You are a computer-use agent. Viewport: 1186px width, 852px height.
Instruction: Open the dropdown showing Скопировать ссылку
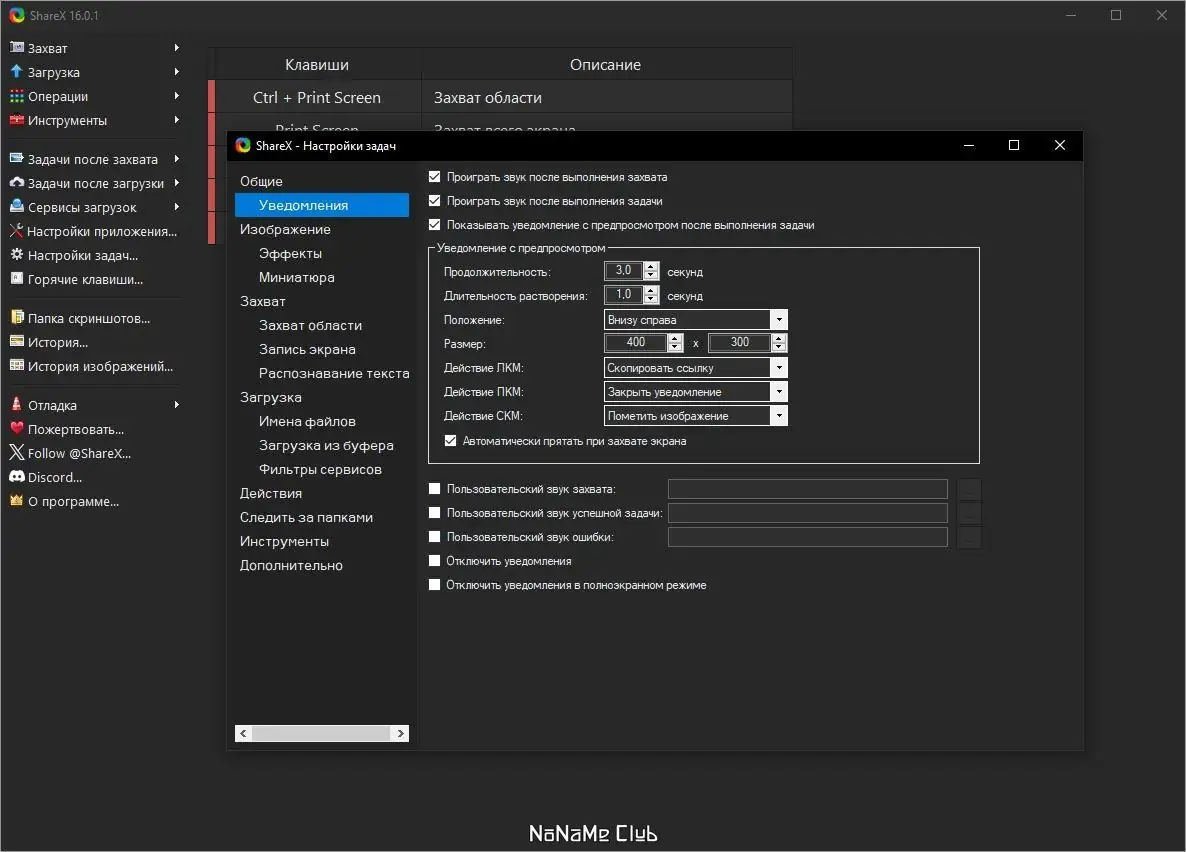696,368
